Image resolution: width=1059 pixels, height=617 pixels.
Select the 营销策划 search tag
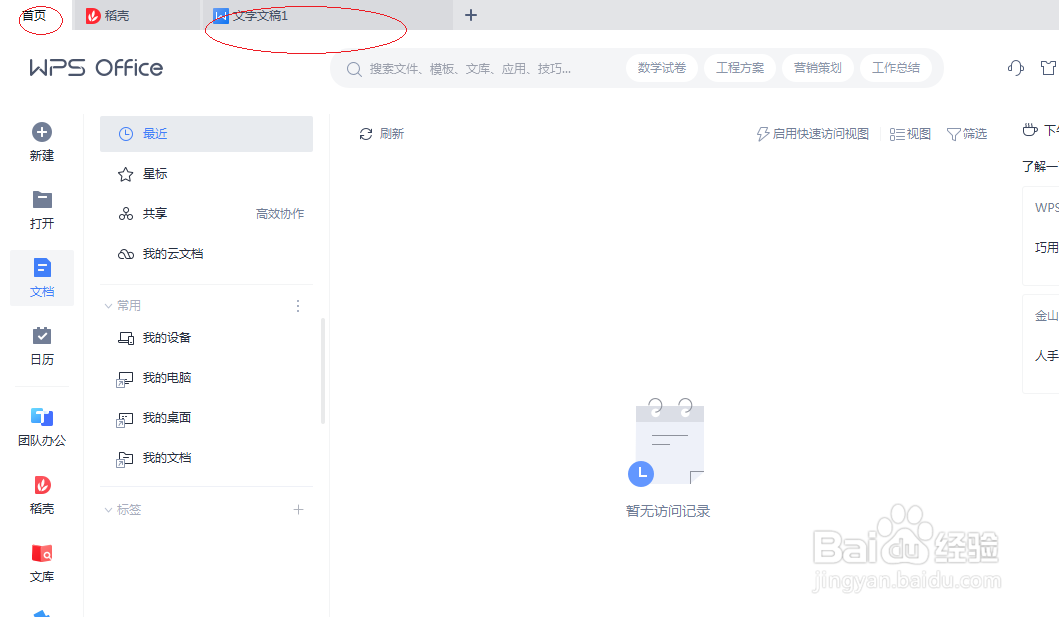[818, 68]
